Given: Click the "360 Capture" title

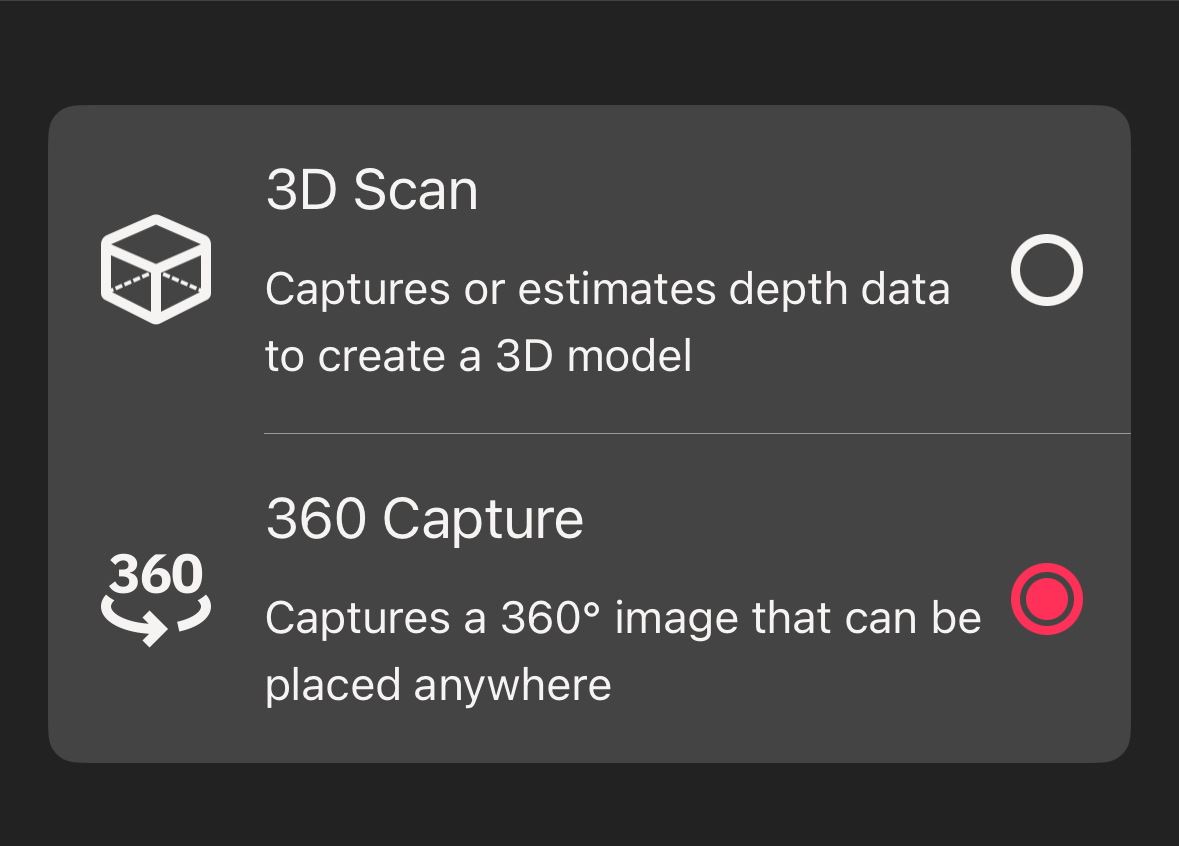Looking at the screenshot, I should [x=424, y=519].
